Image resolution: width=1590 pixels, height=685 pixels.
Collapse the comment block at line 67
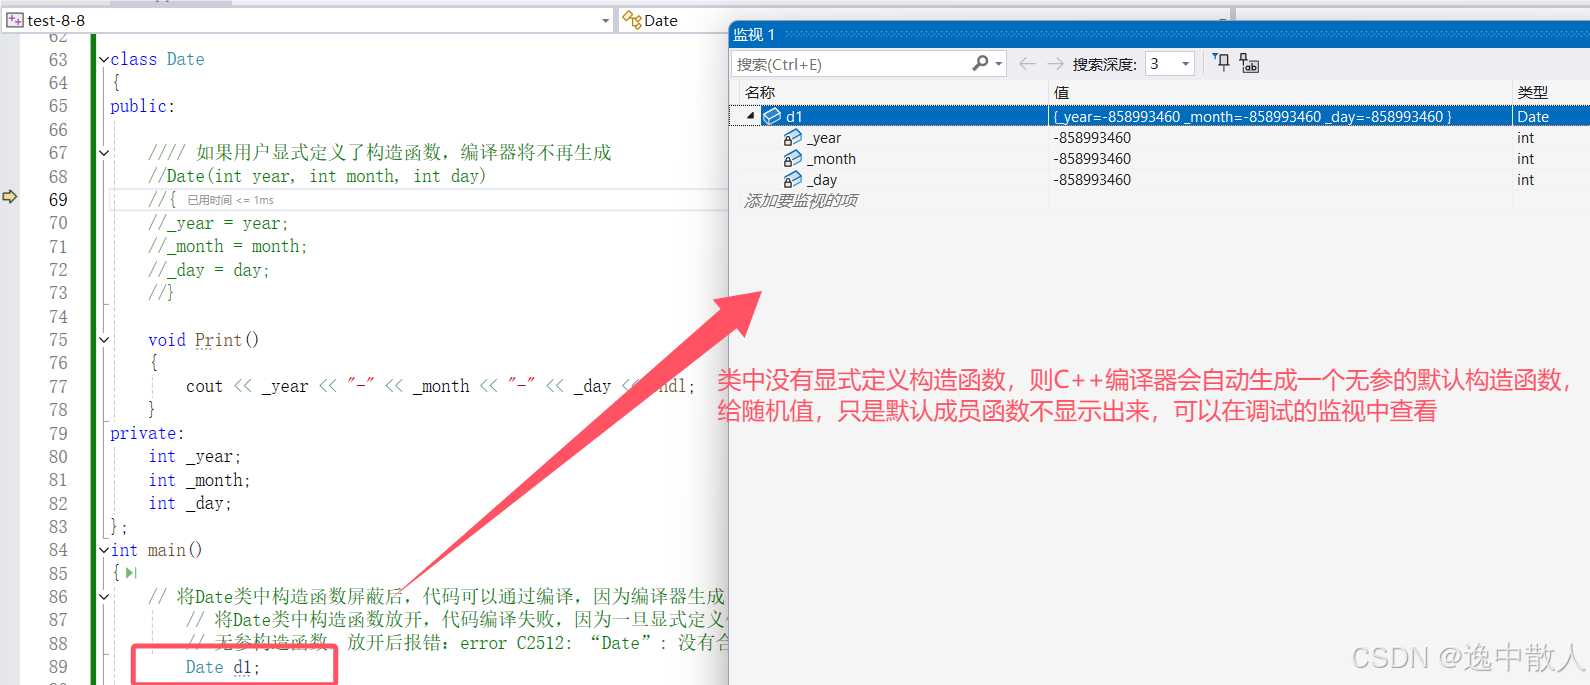[104, 153]
